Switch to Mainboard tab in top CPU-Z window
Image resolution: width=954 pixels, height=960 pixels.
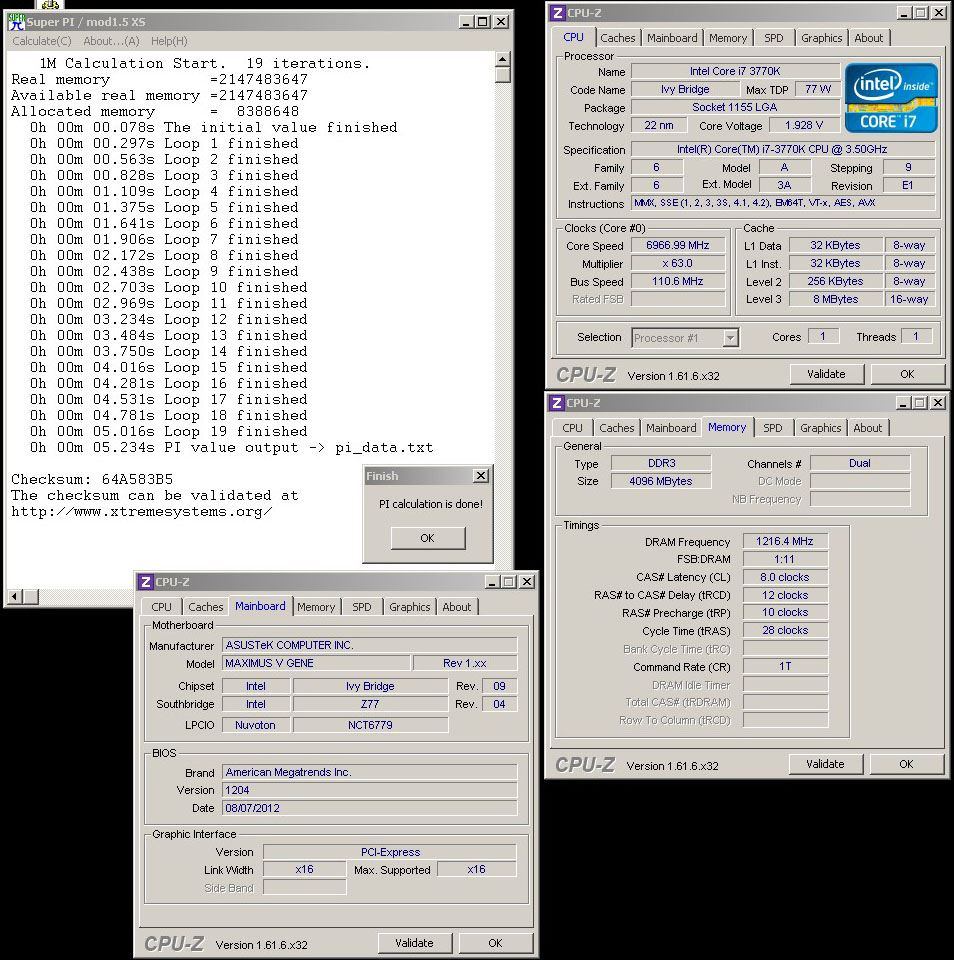click(x=672, y=38)
